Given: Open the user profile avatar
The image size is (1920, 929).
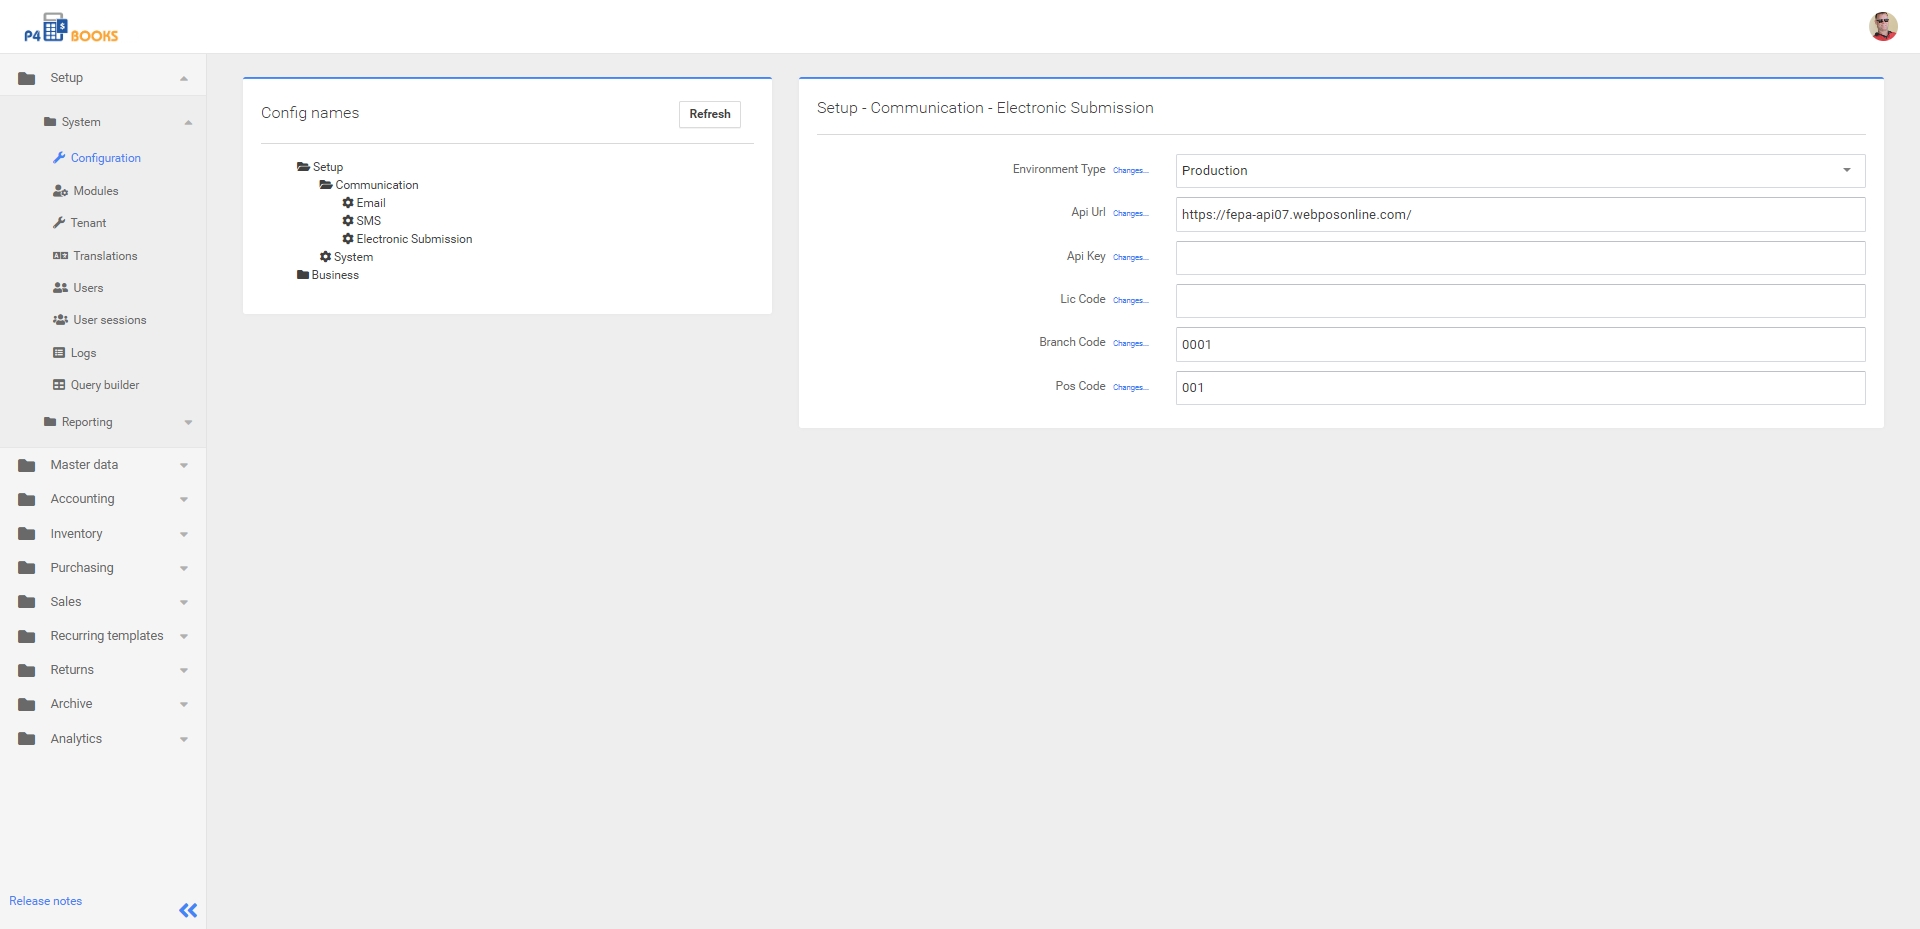Looking at the screenshot, I should click(1882, 26).
